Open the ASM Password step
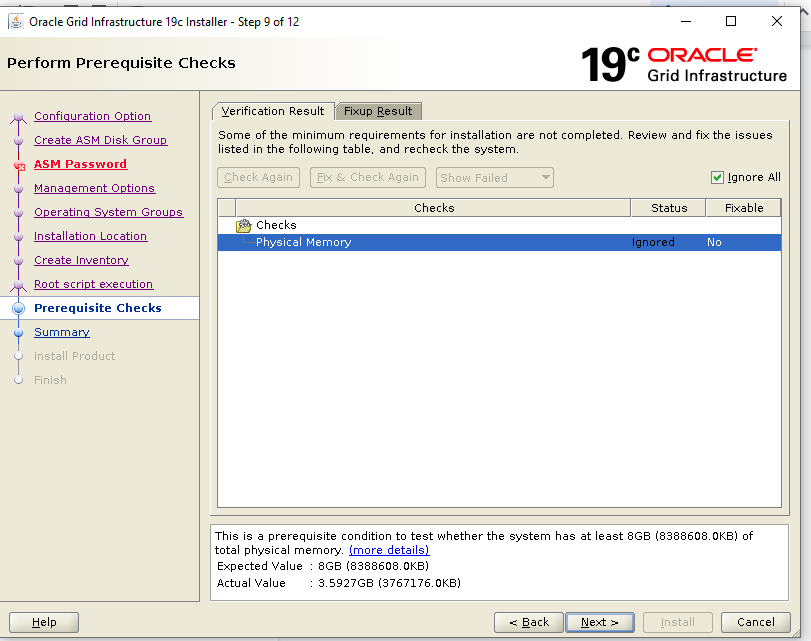 click(x=80, y=164)
